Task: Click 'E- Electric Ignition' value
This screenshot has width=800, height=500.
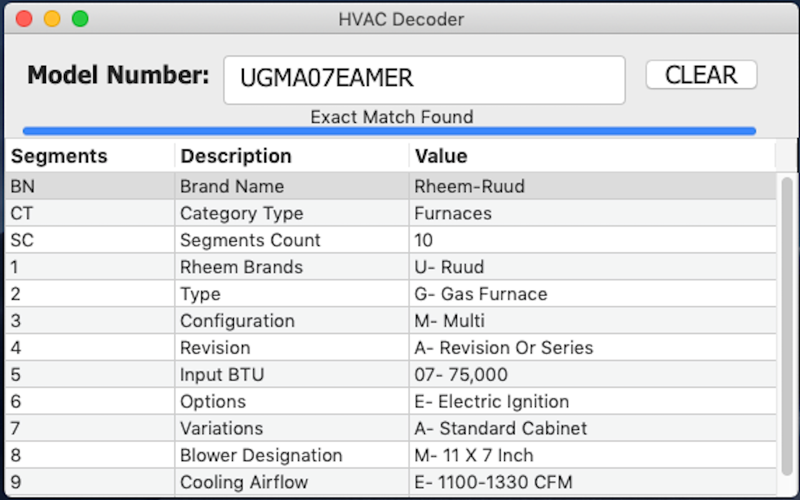Action: click(491, 402)
